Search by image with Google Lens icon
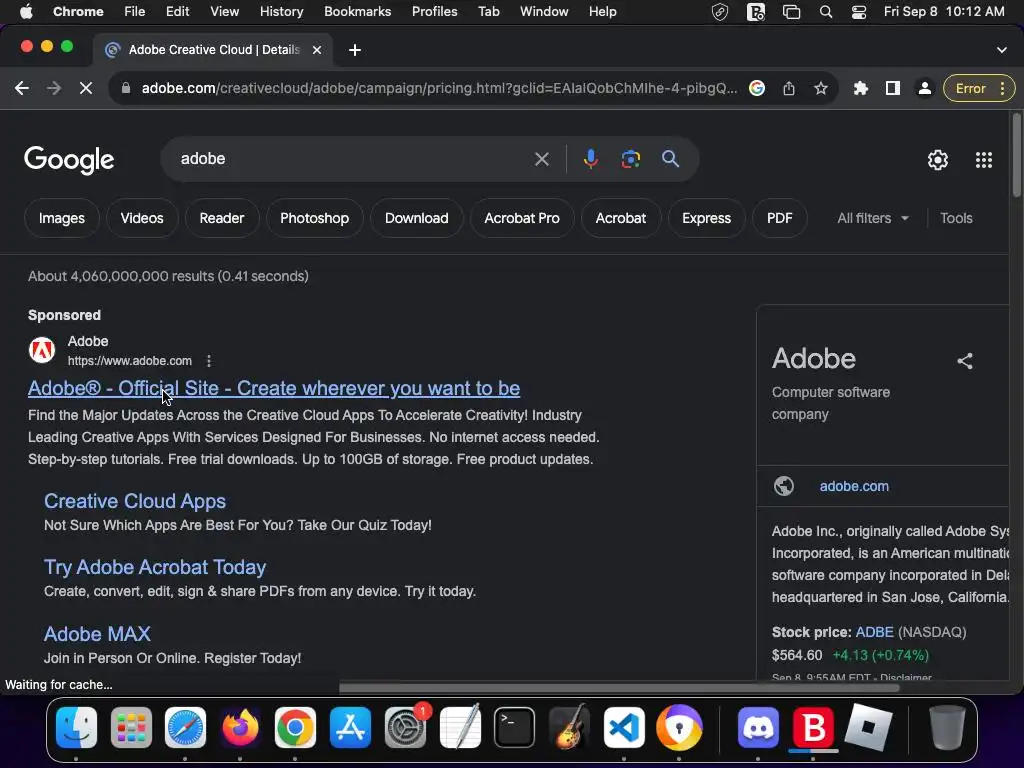The width and height of the screenshot is (1024, 768). [630, 159]
